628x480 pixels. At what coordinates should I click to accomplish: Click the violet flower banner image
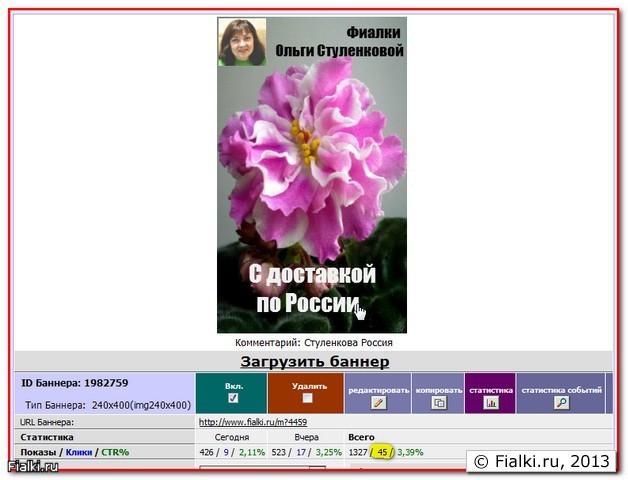[312, 175]
